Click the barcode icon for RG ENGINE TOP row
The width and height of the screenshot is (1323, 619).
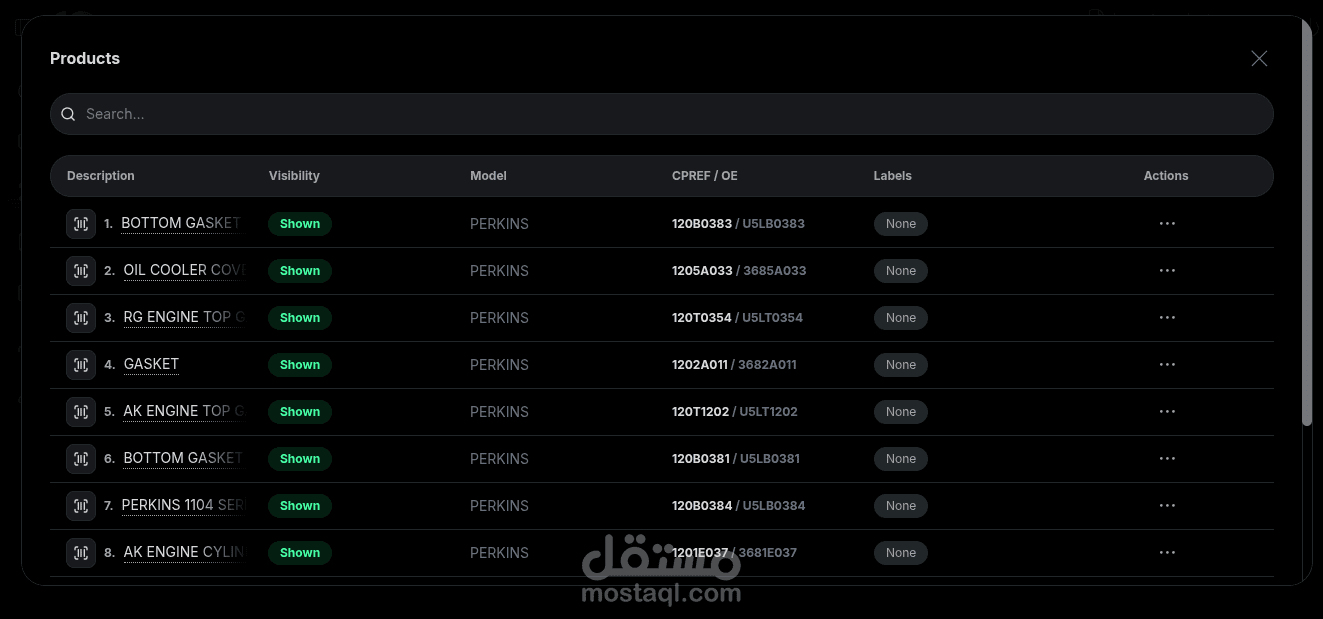pyautogui.click(x=81, y=318)
